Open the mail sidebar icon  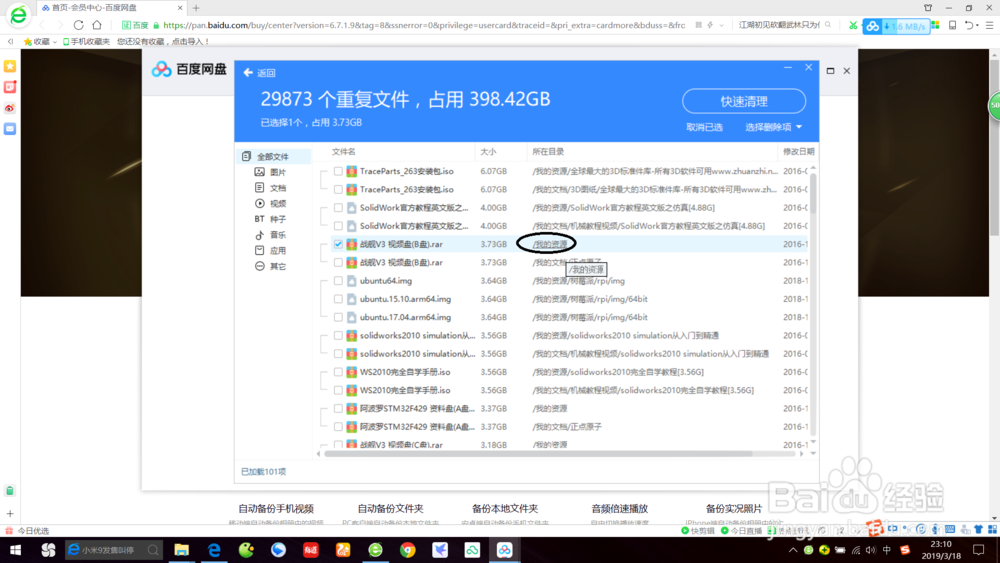[x=10, y=129]
